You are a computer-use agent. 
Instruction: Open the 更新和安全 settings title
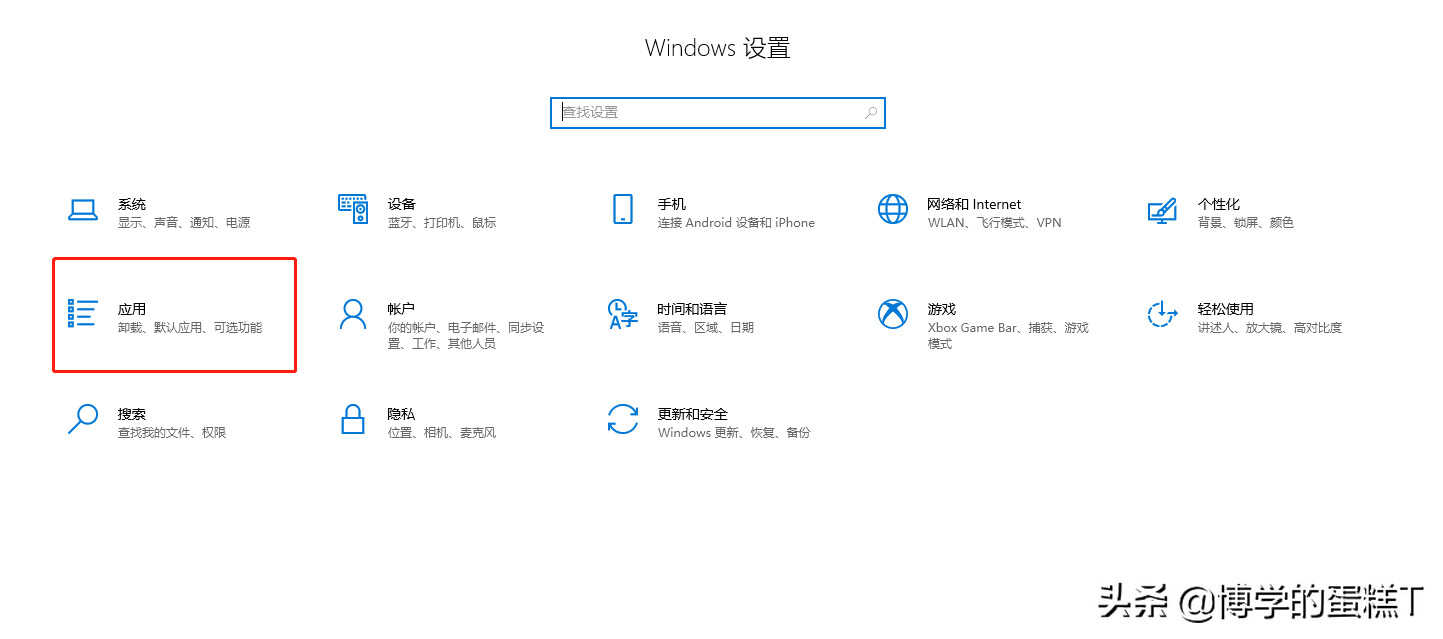693,414
